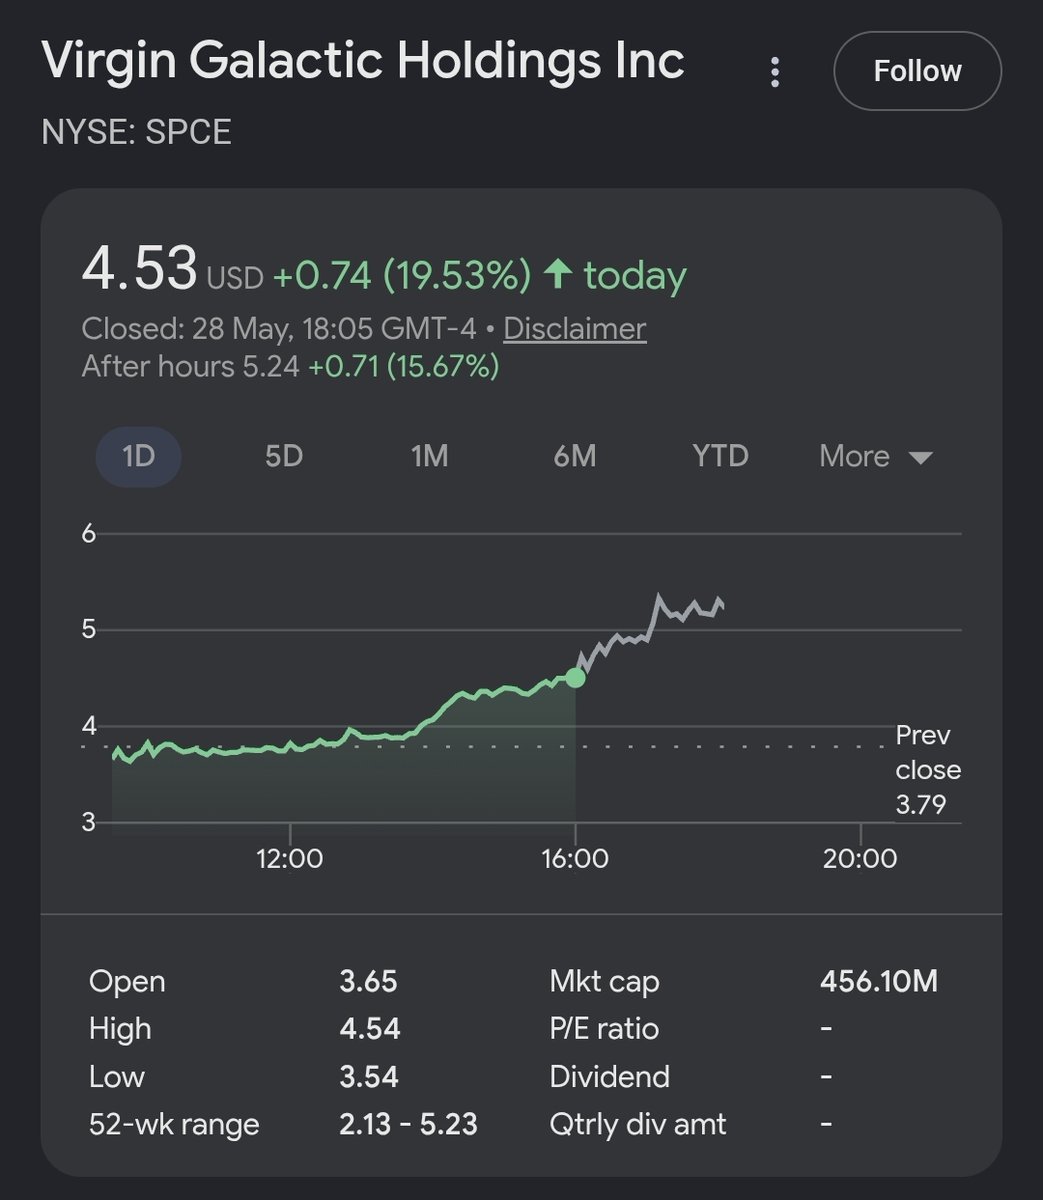The height and width of the screenshot is (1200, 1043).
Task: Click the Virgin Galactic Holdings Inc title
Action: 363,60
